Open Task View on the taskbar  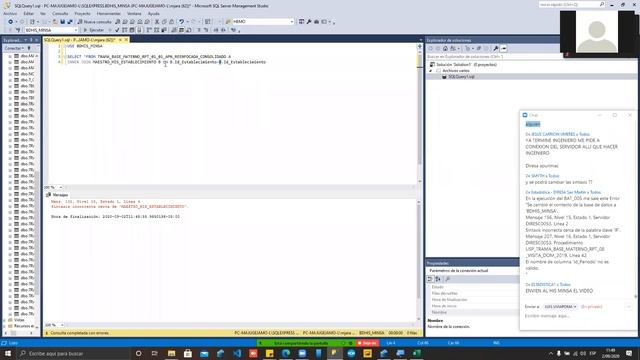coord(155,353)
